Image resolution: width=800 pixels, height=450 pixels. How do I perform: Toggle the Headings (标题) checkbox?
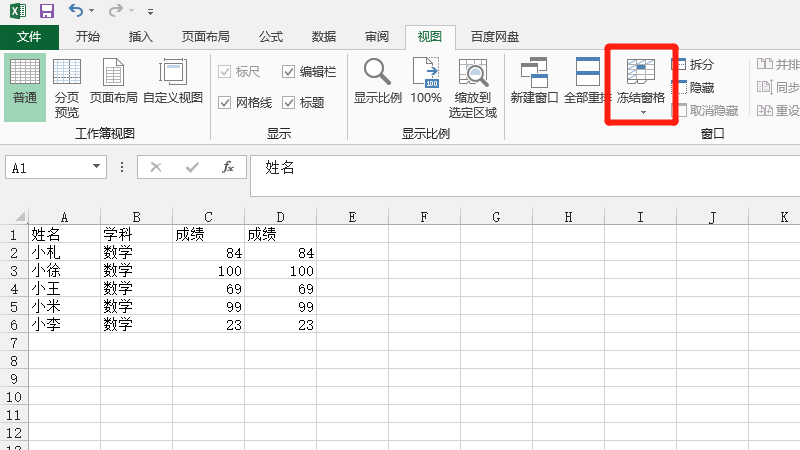click(289, 102)
